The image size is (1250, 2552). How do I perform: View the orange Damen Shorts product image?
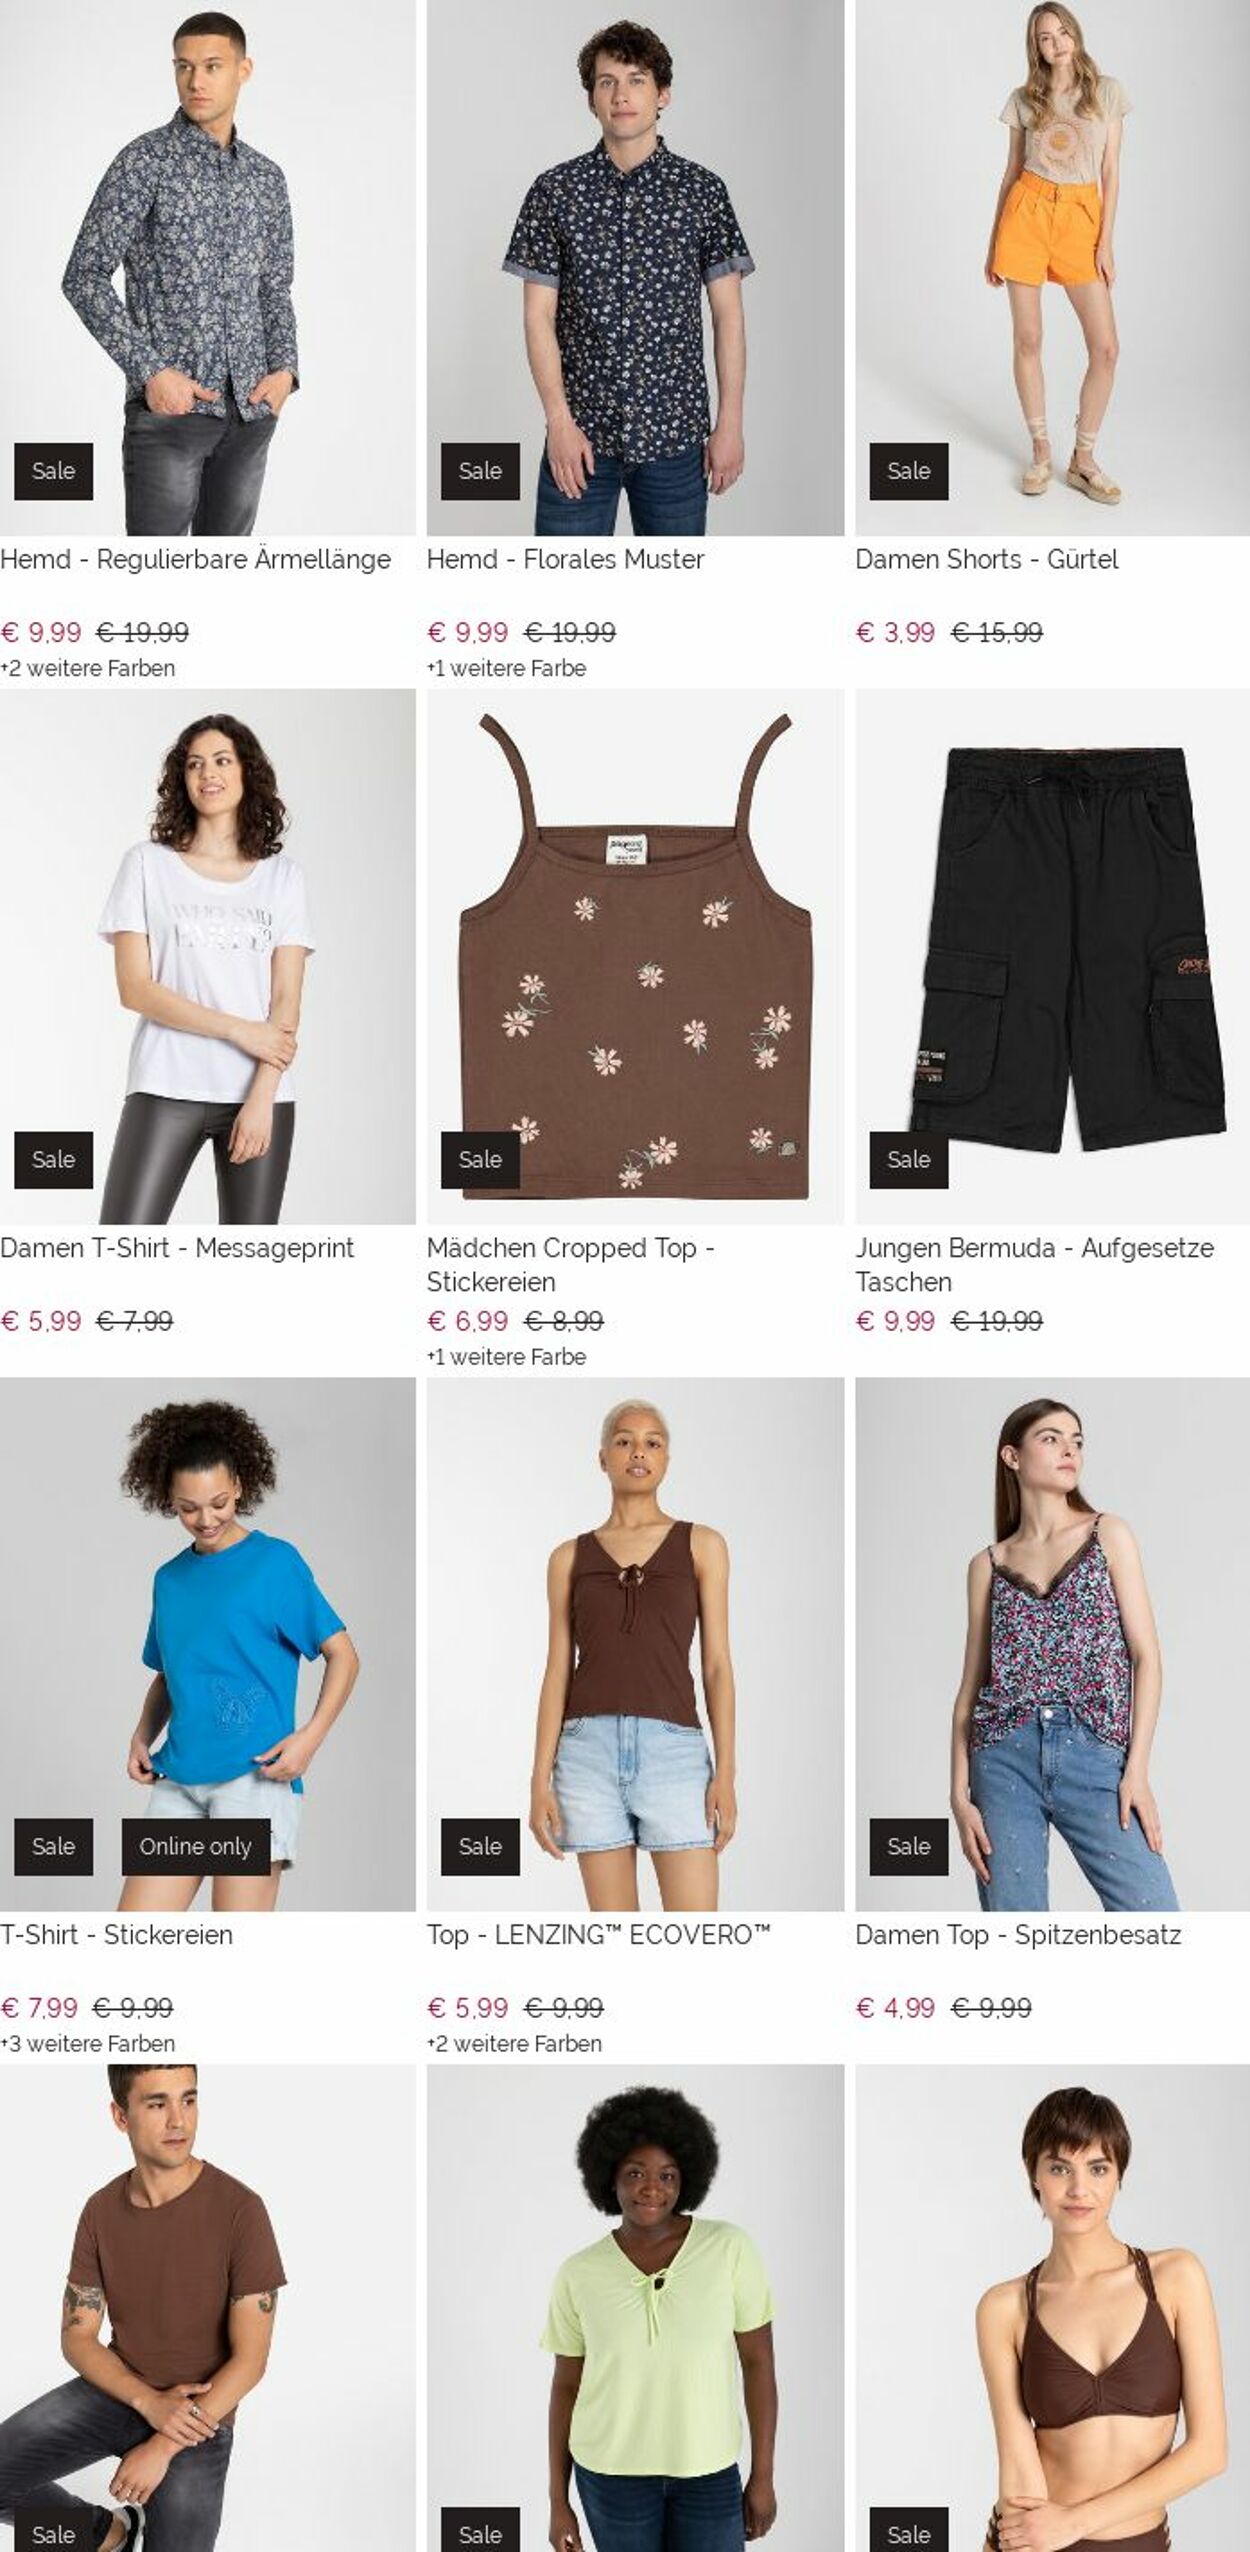pos(1052,268)
